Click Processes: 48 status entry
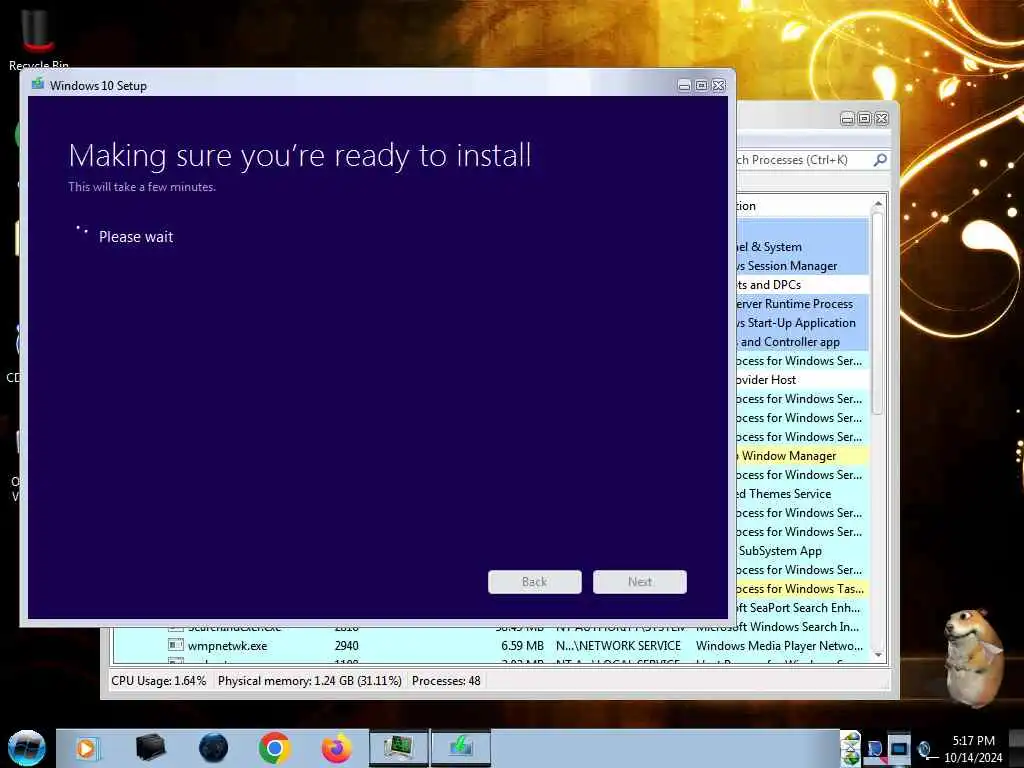 click(x=446, y=680)
